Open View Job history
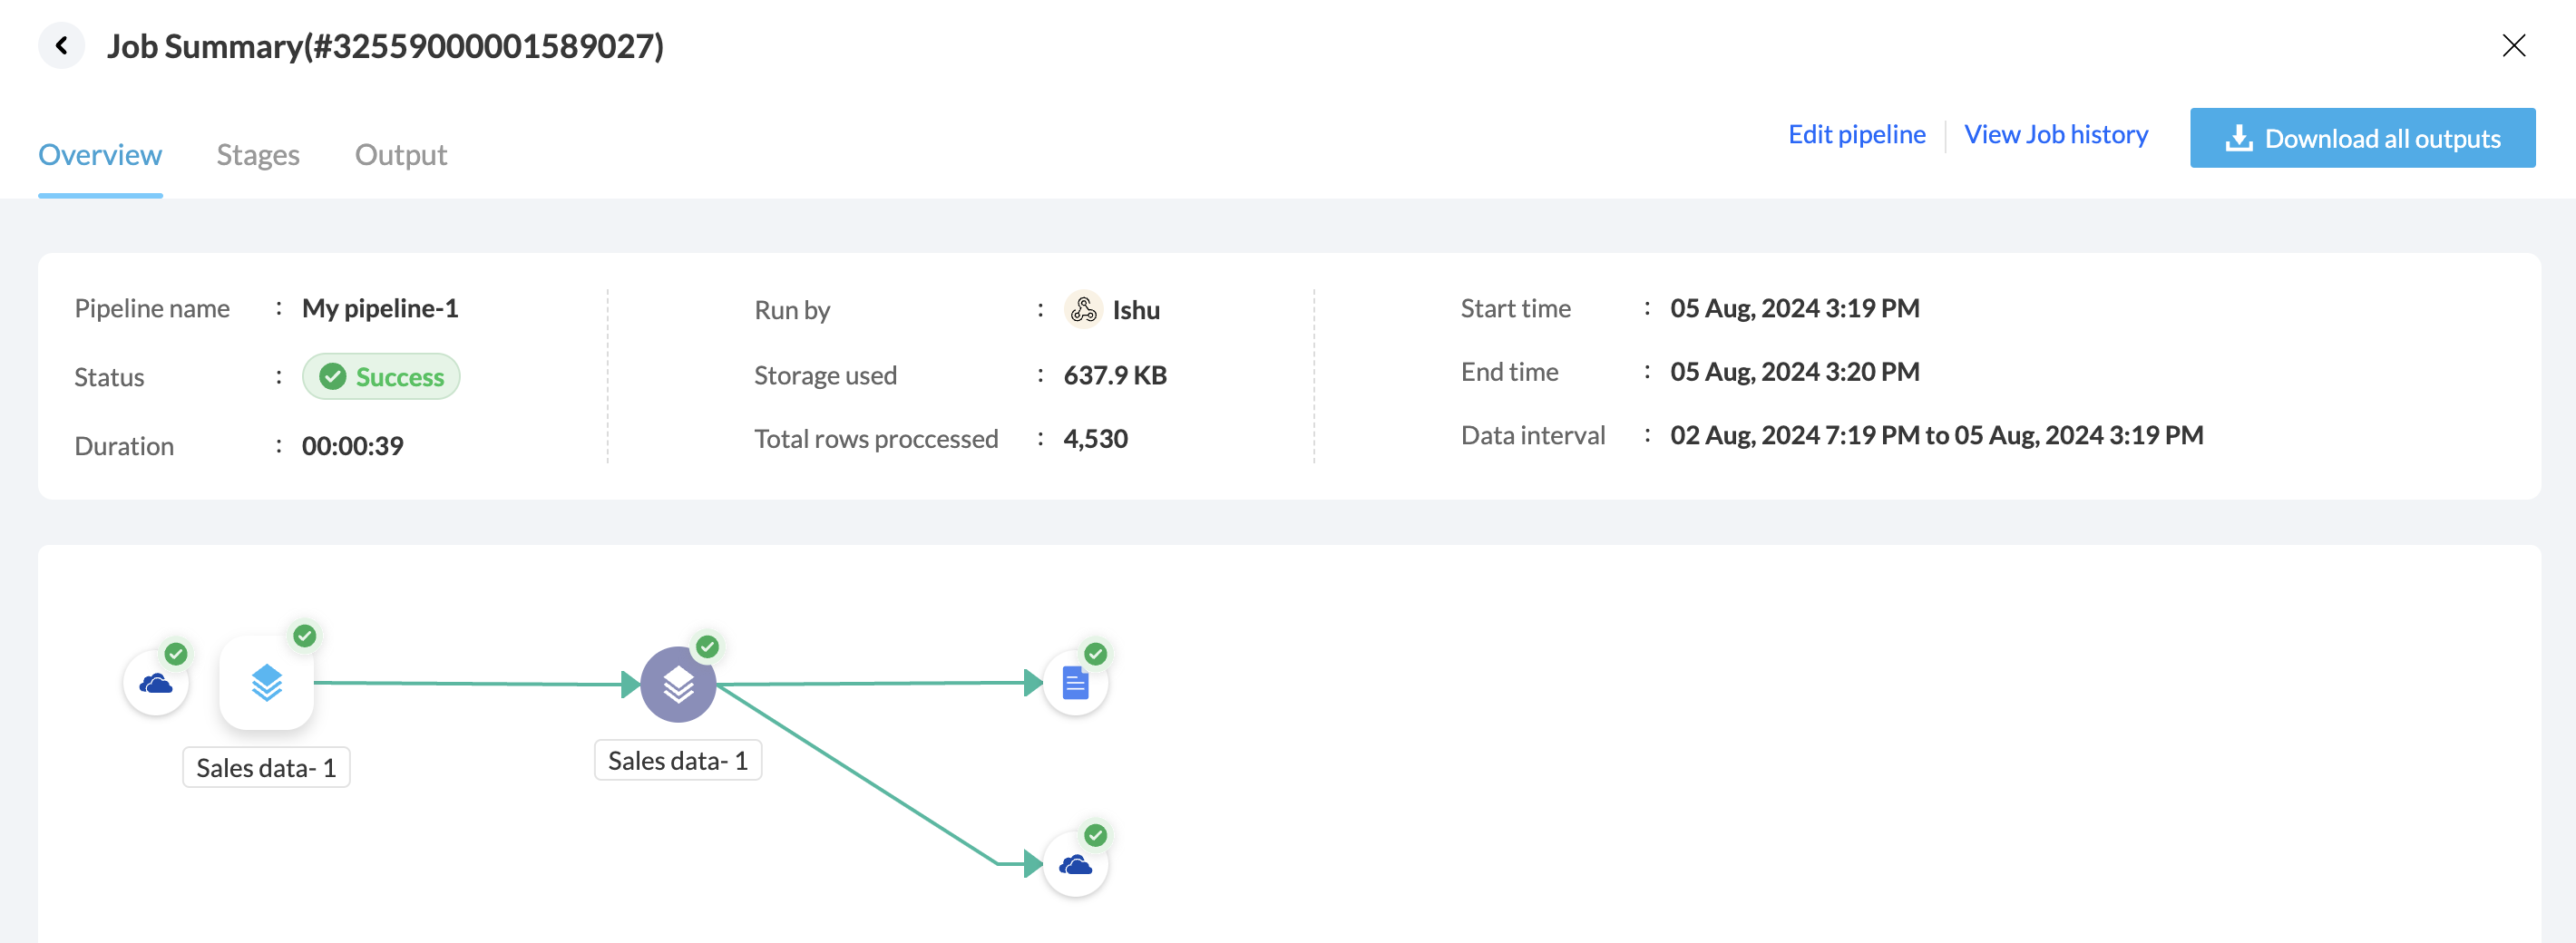This screenshot has height=943, width=2576. 2056,135
